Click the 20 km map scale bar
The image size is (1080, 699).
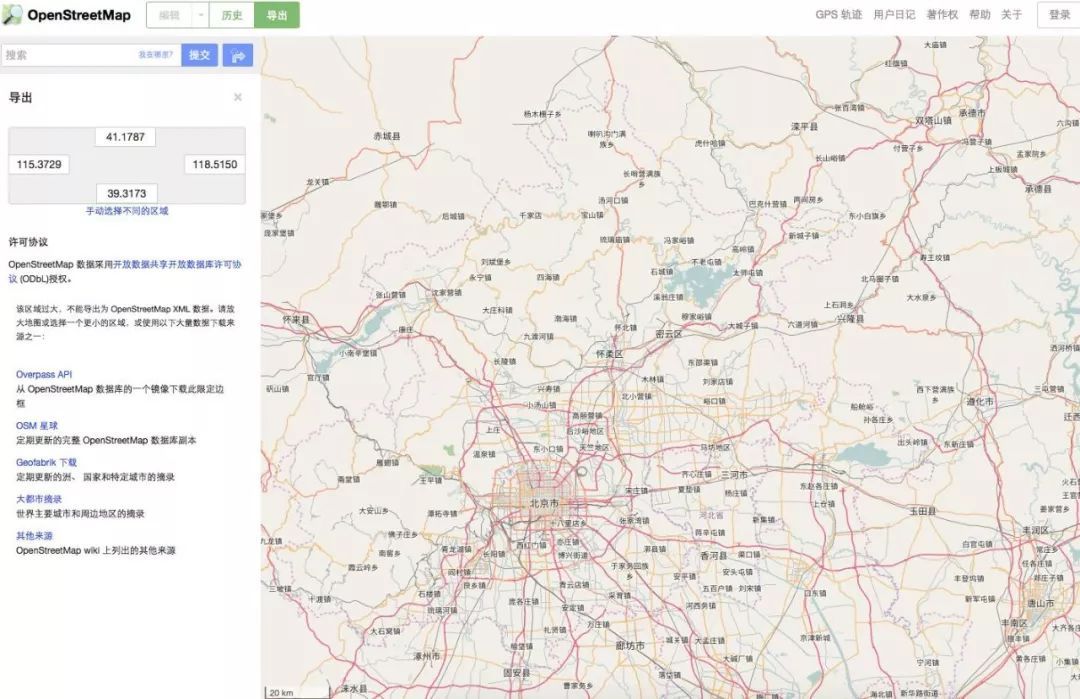click(x=296, y=691)
